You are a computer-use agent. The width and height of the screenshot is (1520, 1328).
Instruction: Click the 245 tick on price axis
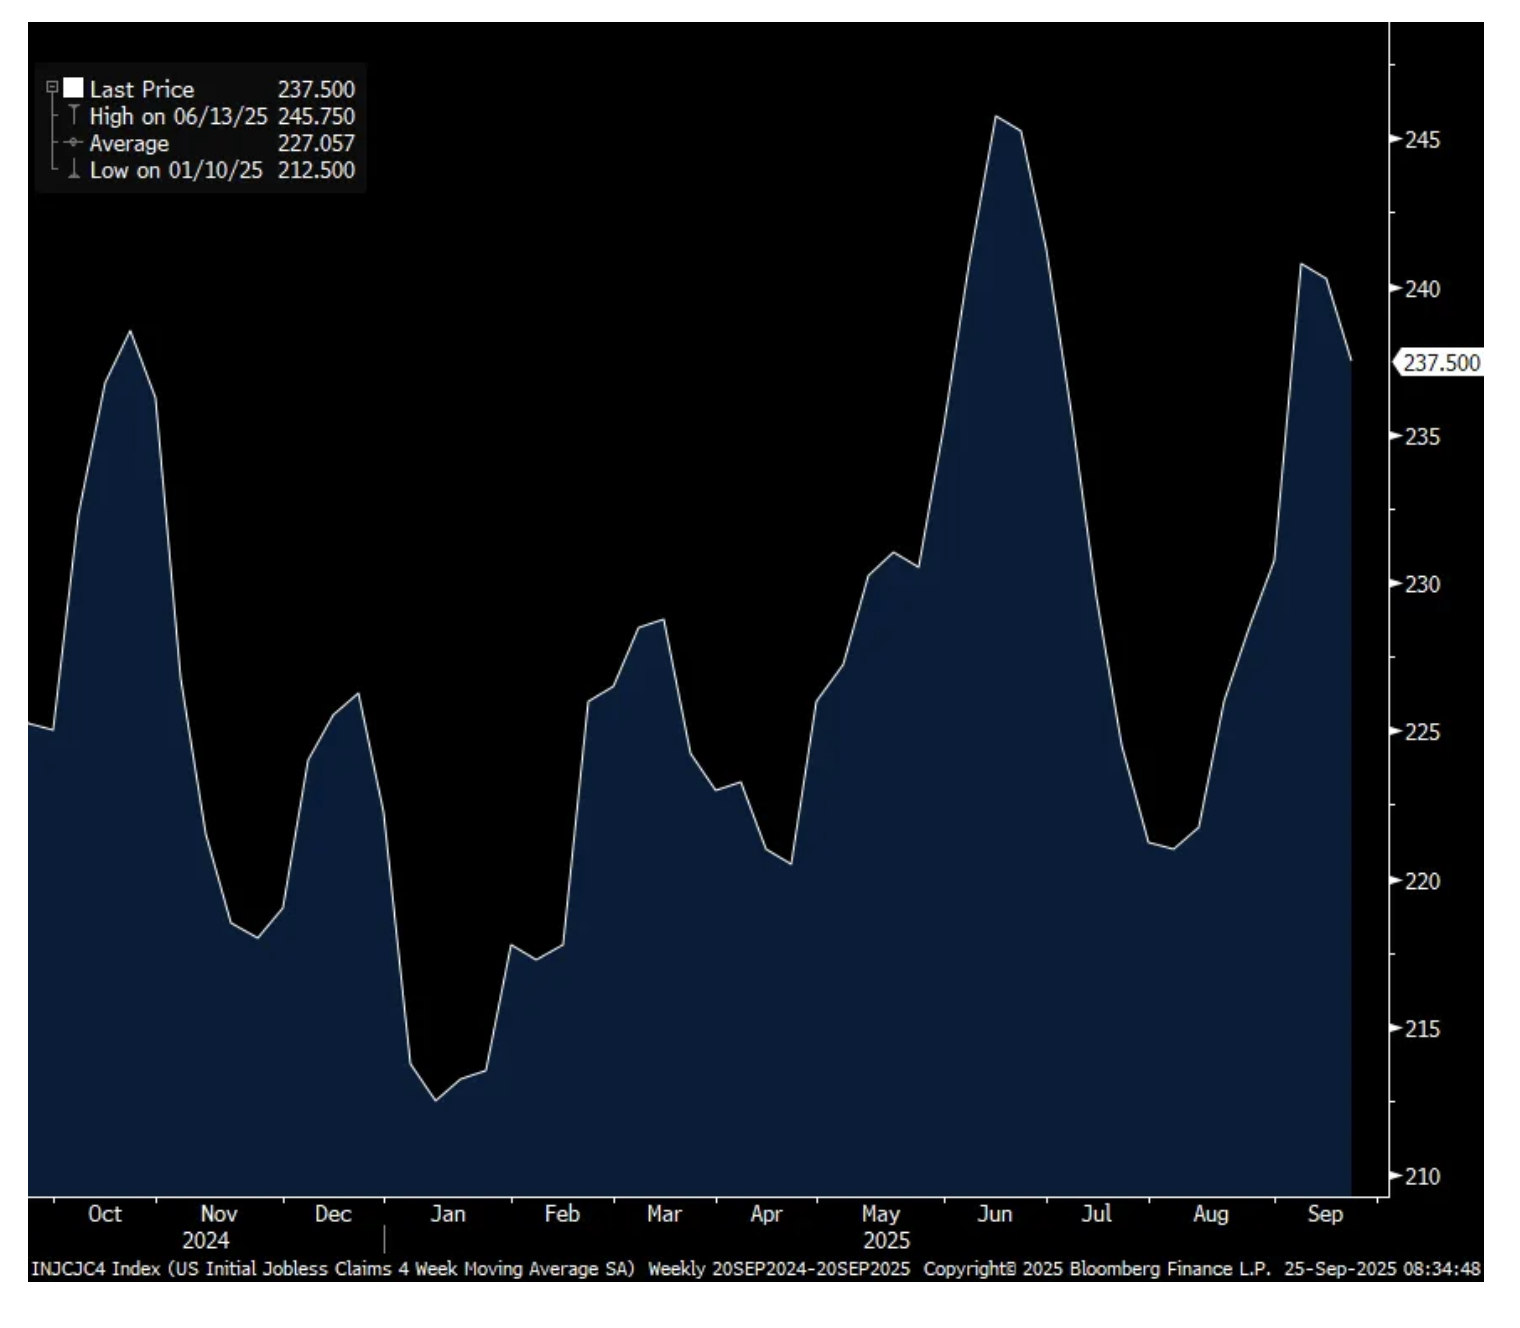1422,140
